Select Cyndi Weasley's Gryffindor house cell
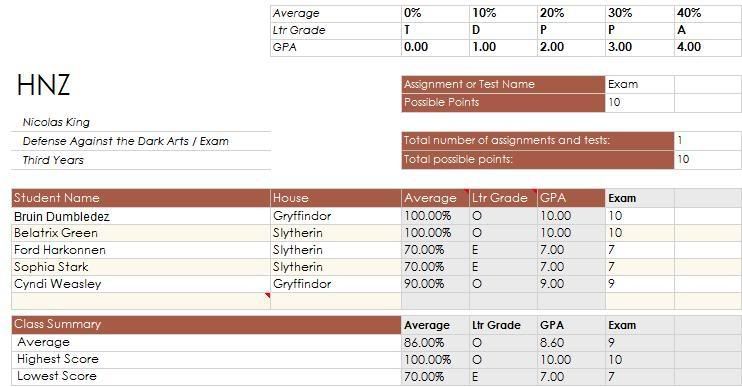This screenshot has width=742, height=387. (336, 284)
